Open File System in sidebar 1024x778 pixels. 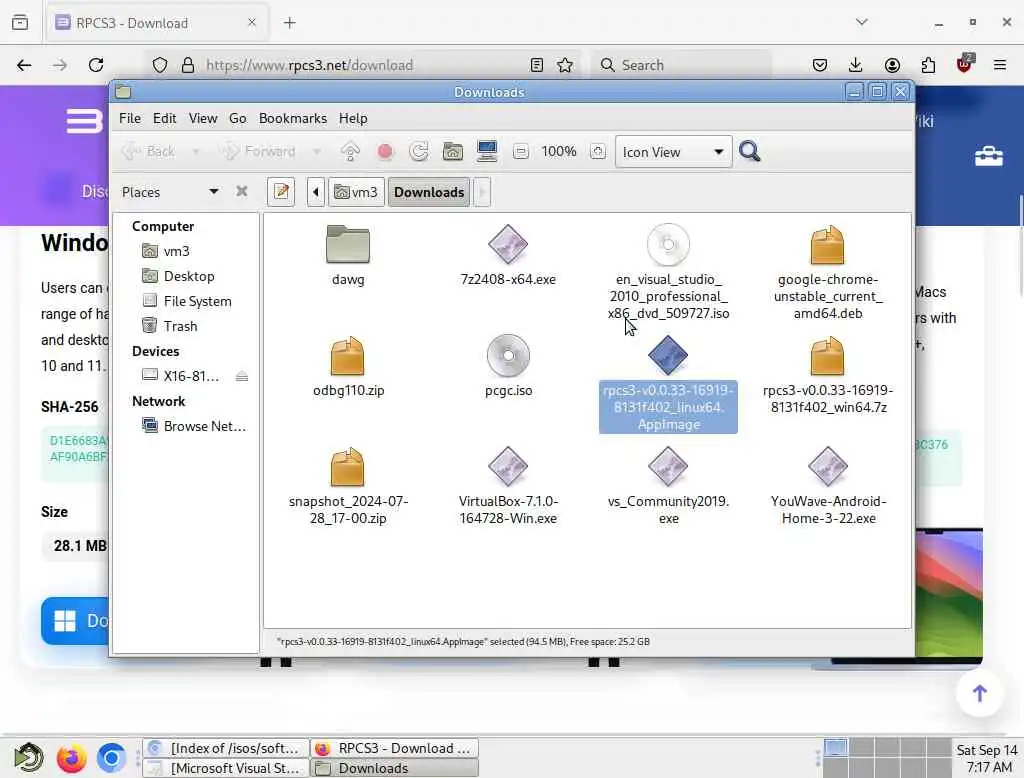click(197, 301)
